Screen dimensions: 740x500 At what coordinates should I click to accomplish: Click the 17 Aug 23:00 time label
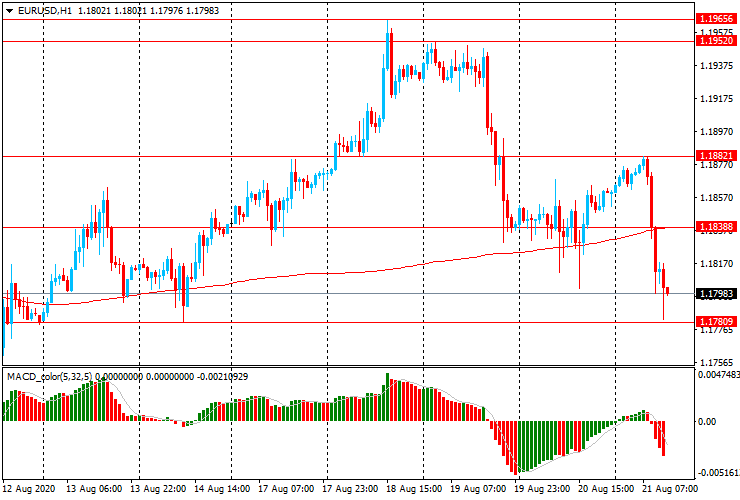350,489
